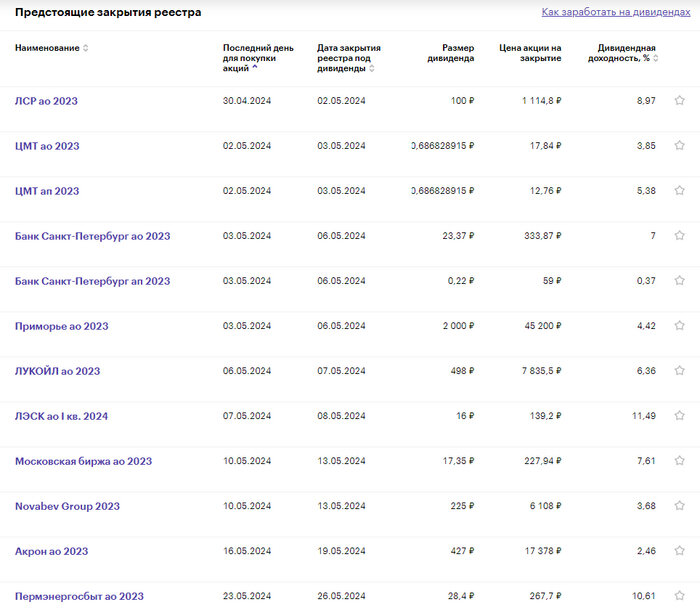
Task: Favorite Московская биржа ао 2023 star
Action: click(679, 461)
